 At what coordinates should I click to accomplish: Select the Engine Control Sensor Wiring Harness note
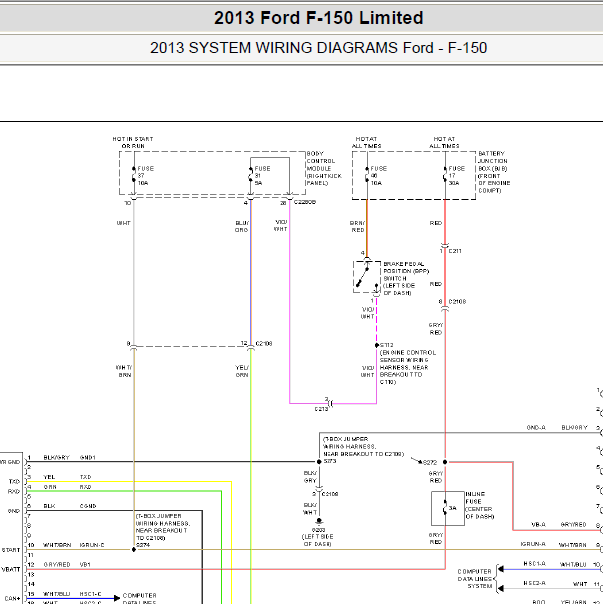point(408,367)
